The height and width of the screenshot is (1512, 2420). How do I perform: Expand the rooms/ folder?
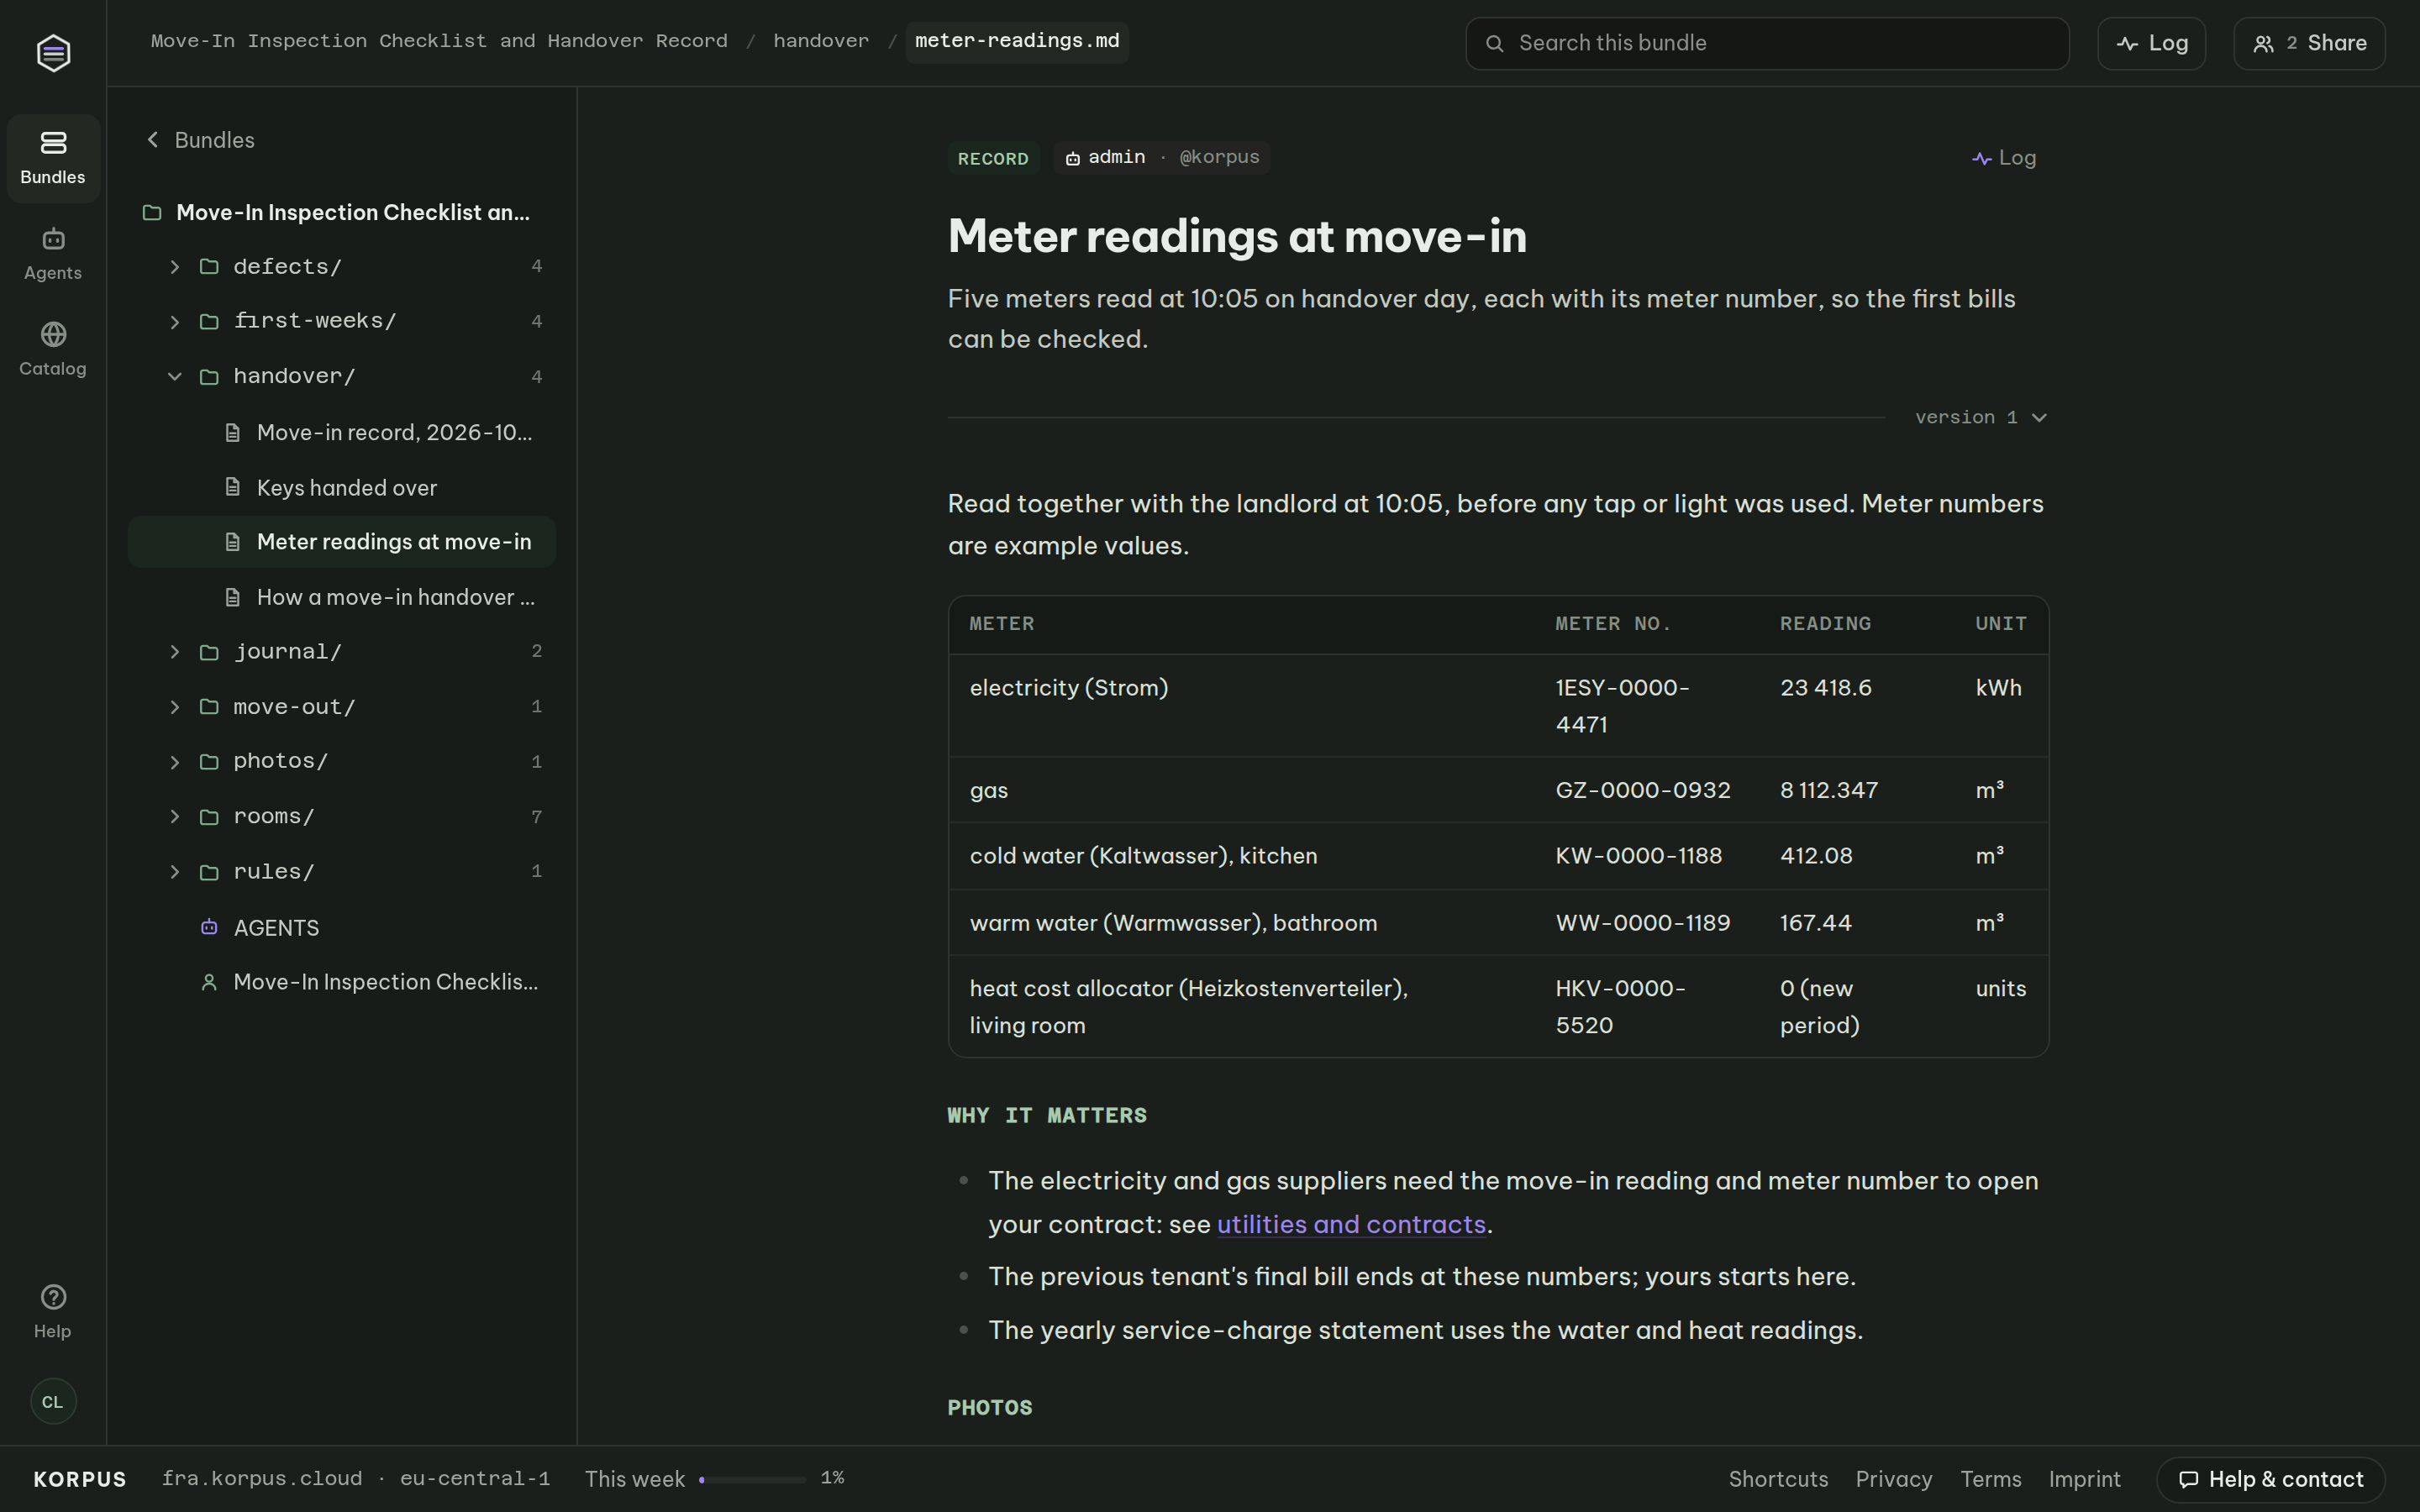(174, 816)
